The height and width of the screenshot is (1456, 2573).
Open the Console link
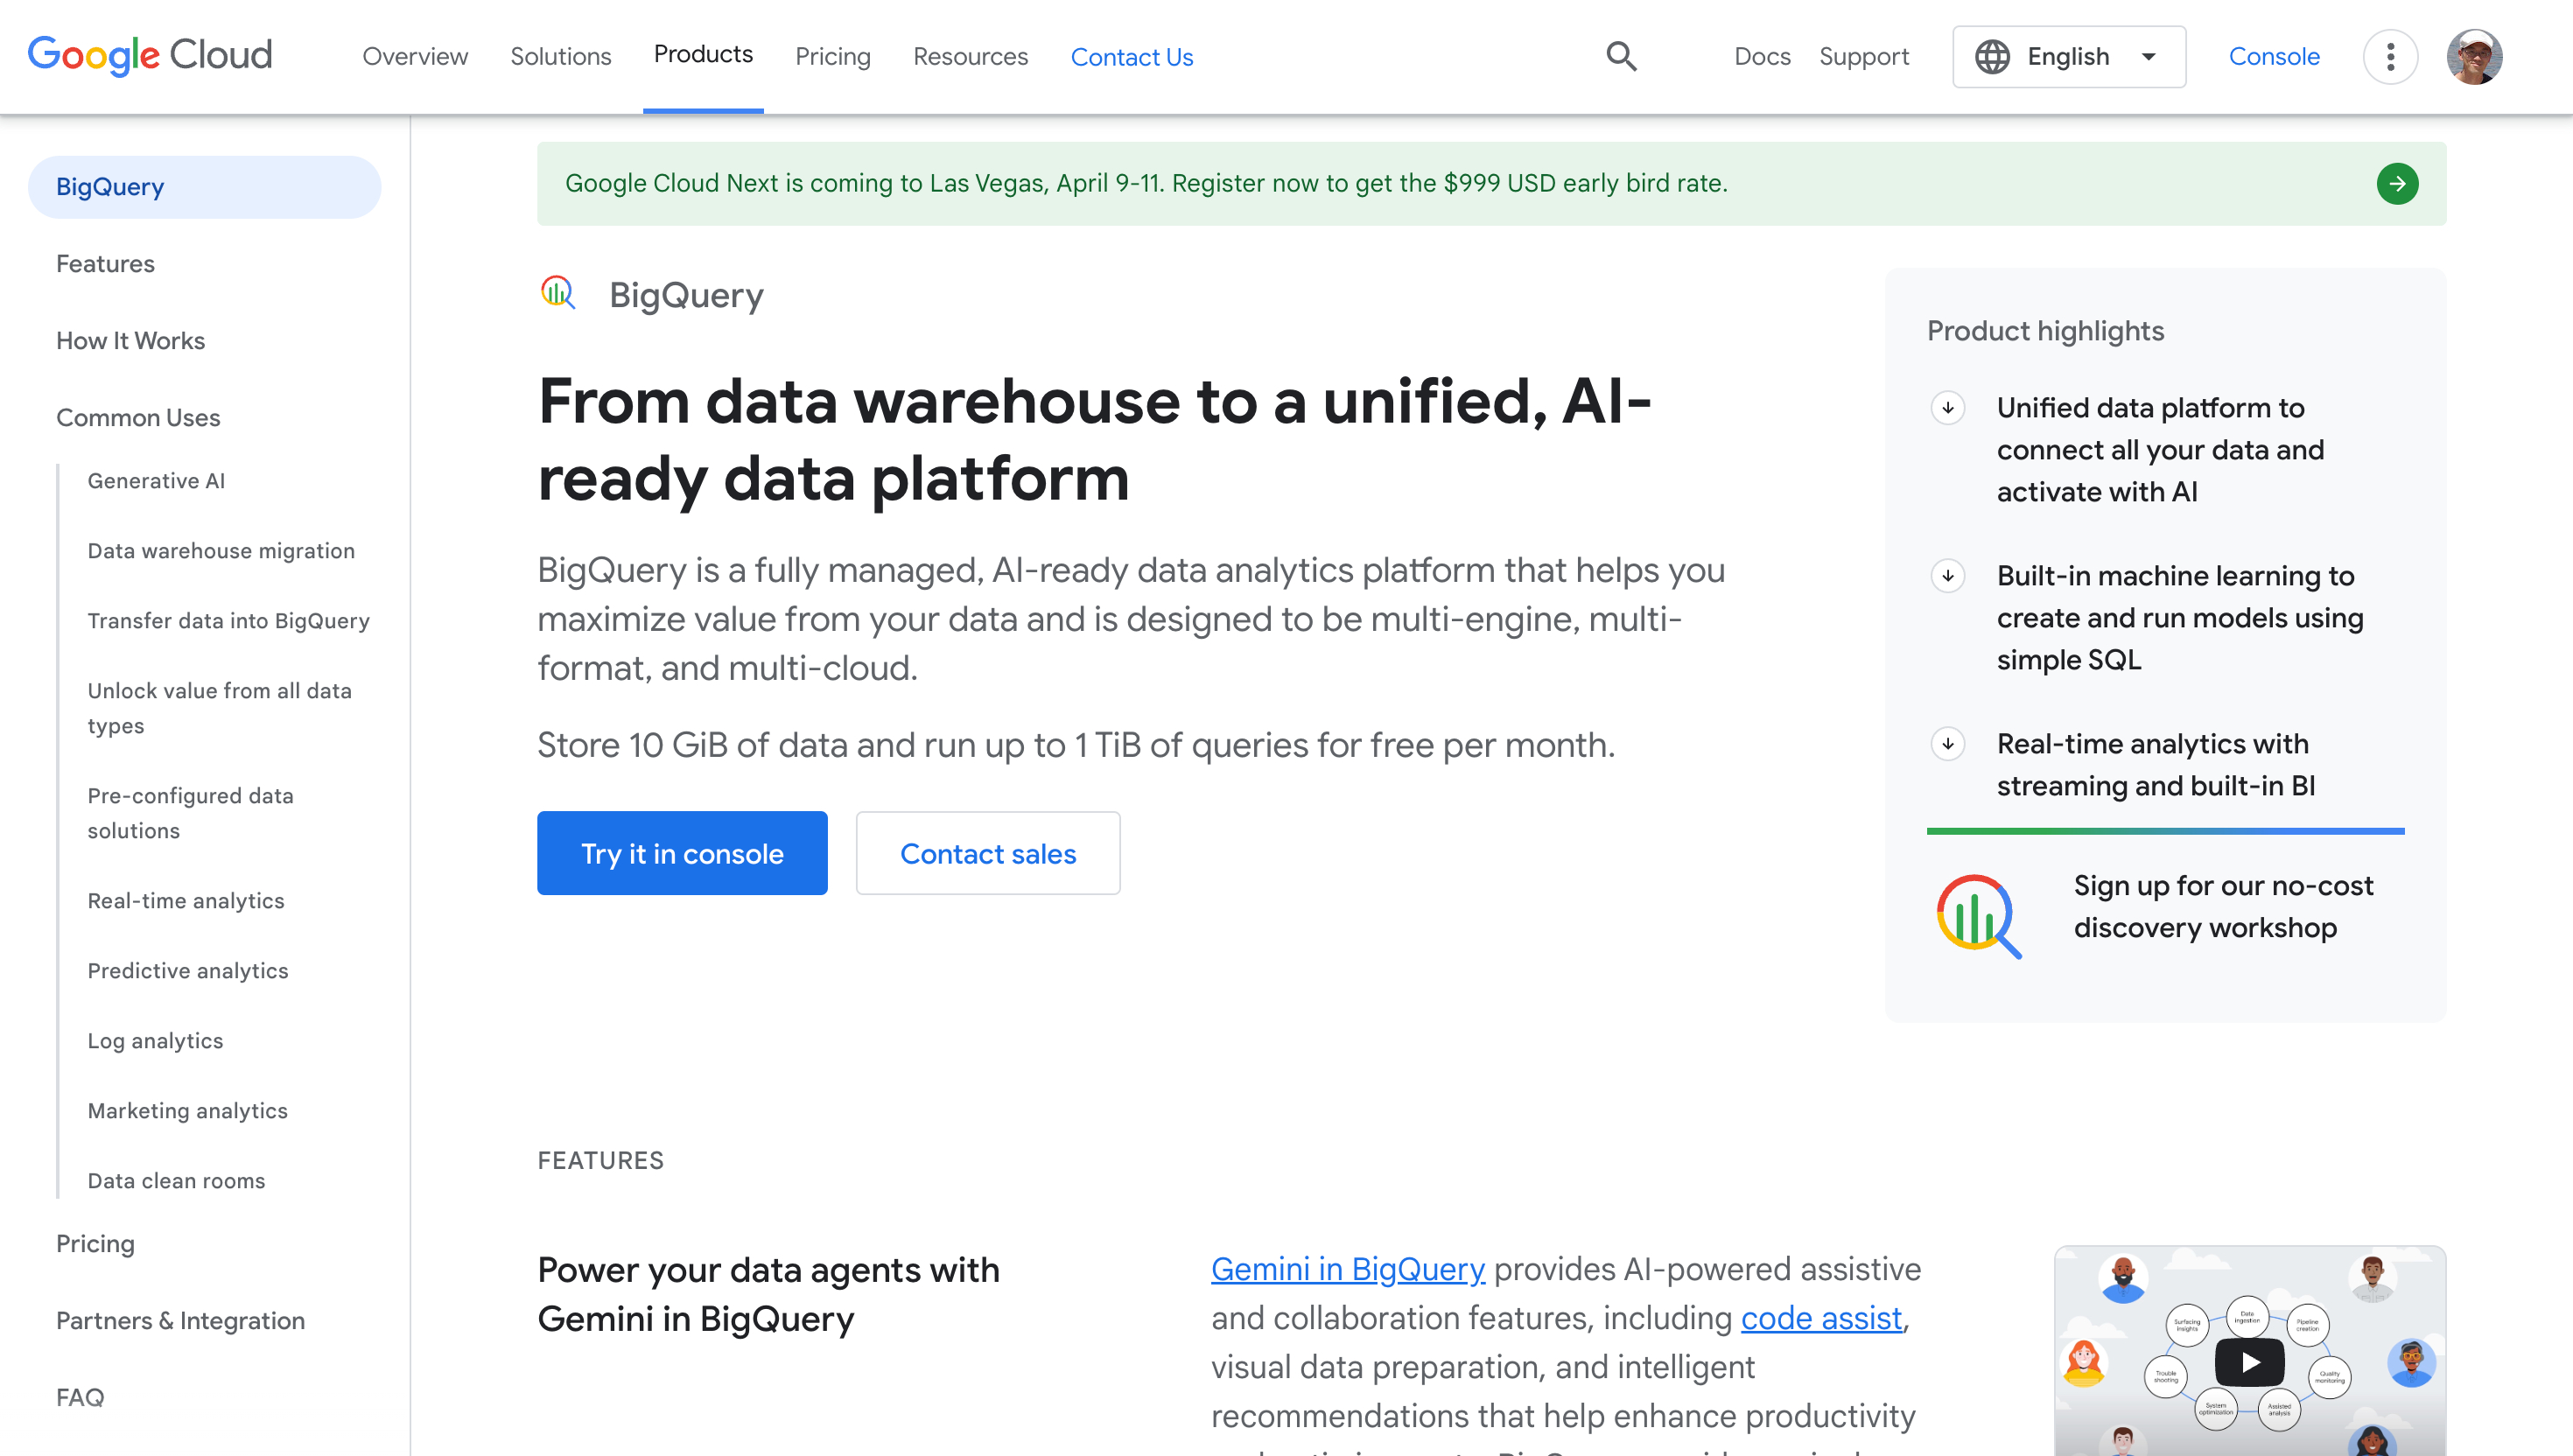point(2274,57)
